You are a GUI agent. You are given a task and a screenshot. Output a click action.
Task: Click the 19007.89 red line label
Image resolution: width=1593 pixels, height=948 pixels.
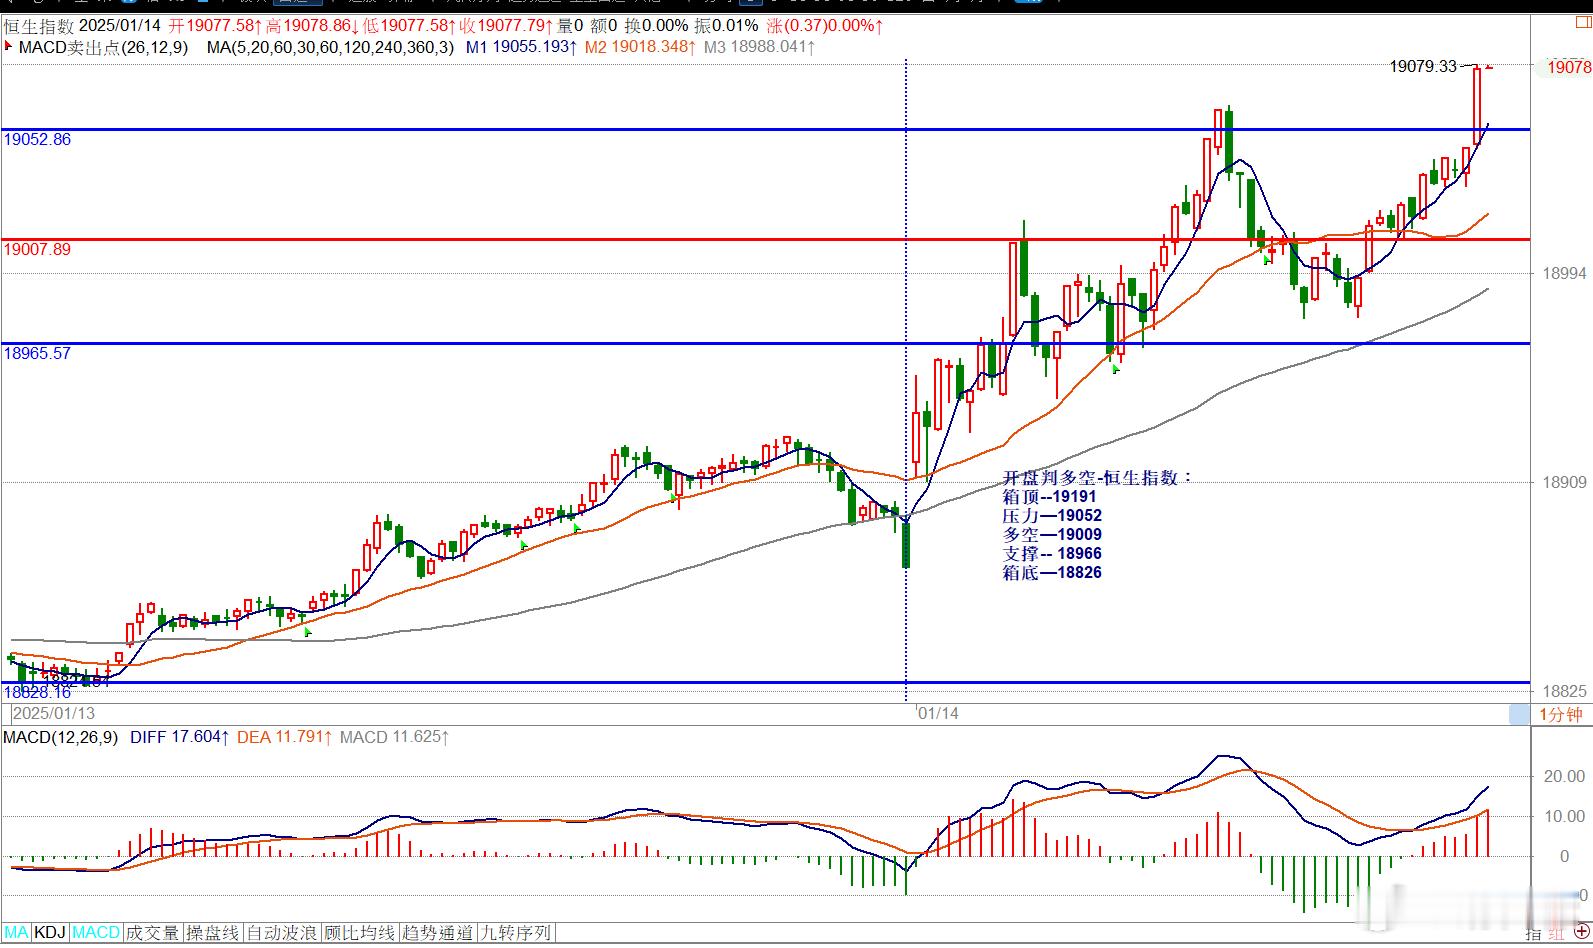click(x=38, y=249)
